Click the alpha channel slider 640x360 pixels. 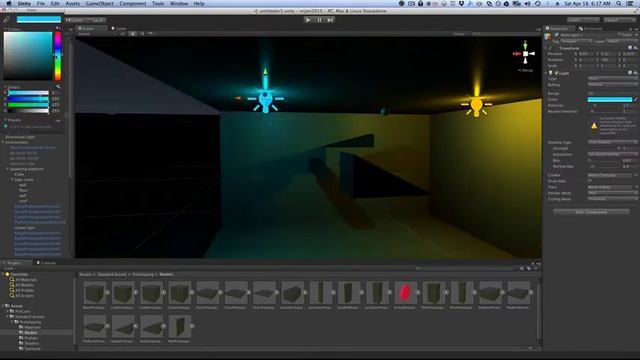coord(28,111)
